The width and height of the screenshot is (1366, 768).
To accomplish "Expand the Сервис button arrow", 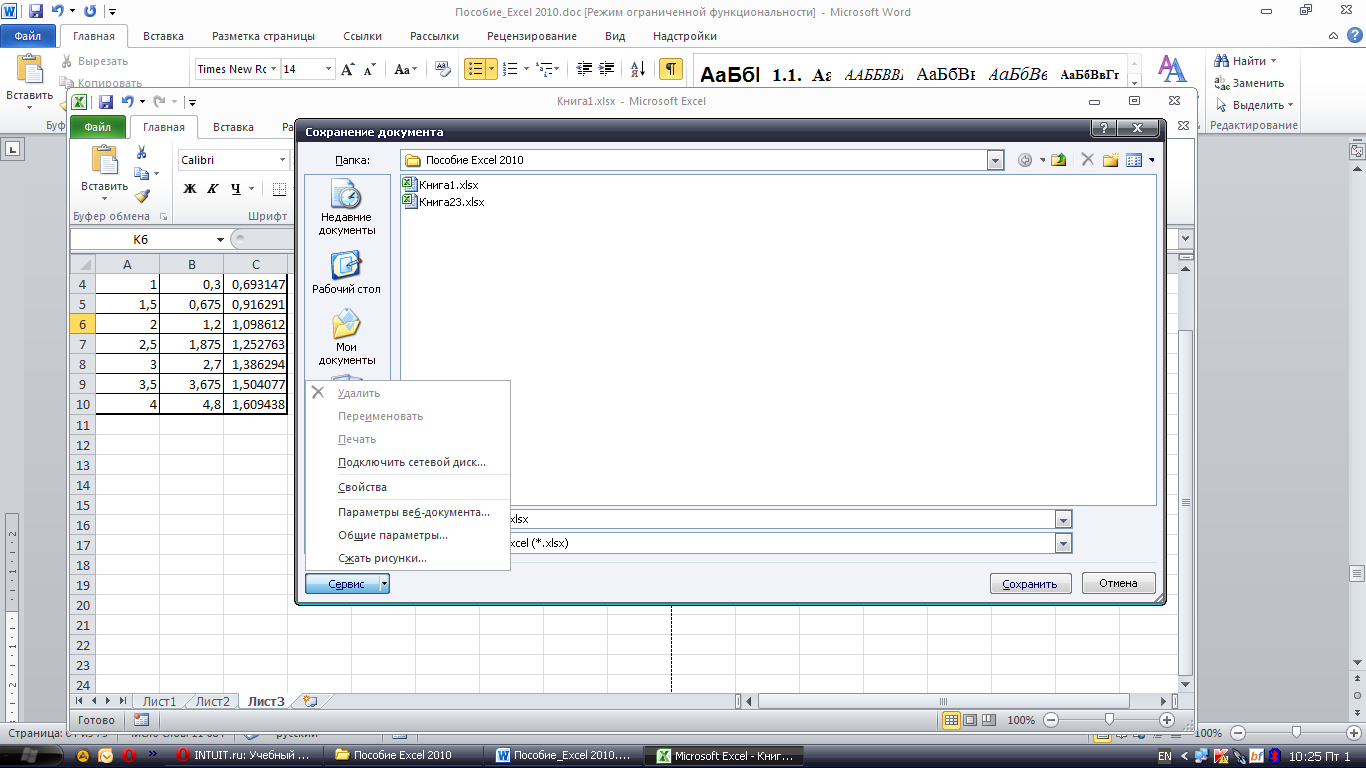I will coord(384,584).
